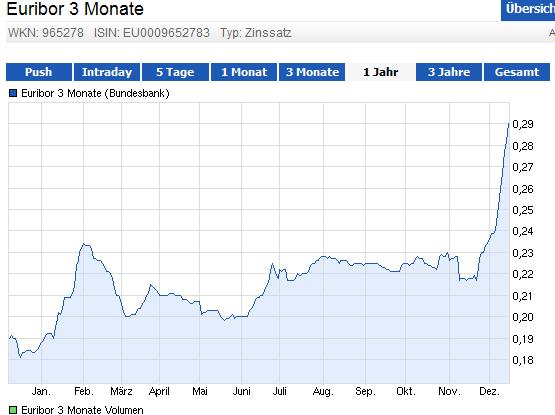The height and width of the screenshot is (415, 555).
Task: Click the 0,26 y-axis value
Action: coord(523,189)
